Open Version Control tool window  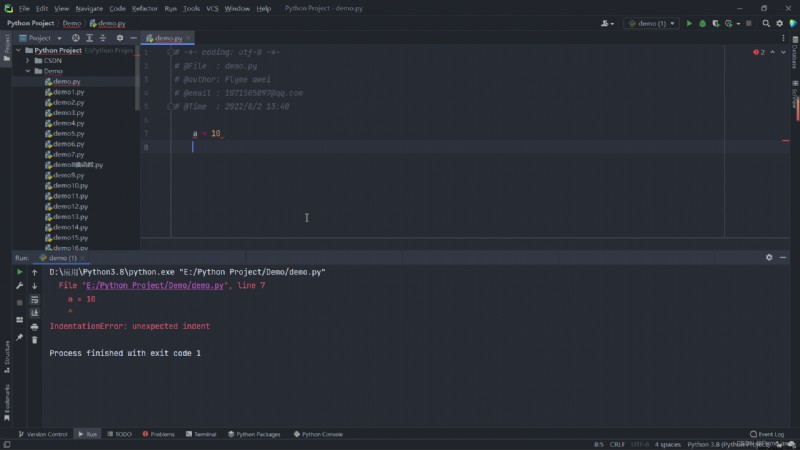[x=43, y=434]
